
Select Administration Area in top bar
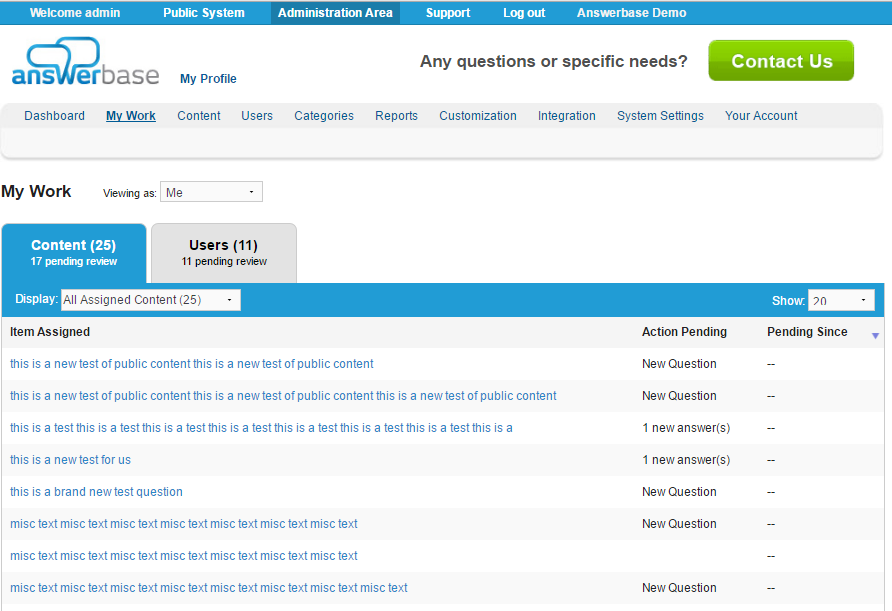pos(335,13)
